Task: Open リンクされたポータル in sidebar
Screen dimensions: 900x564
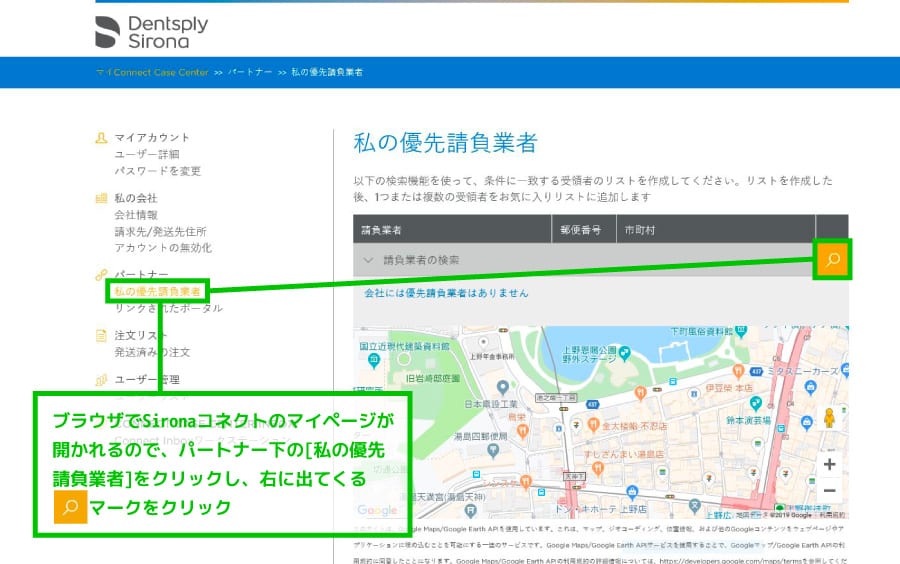Action: 168,308
